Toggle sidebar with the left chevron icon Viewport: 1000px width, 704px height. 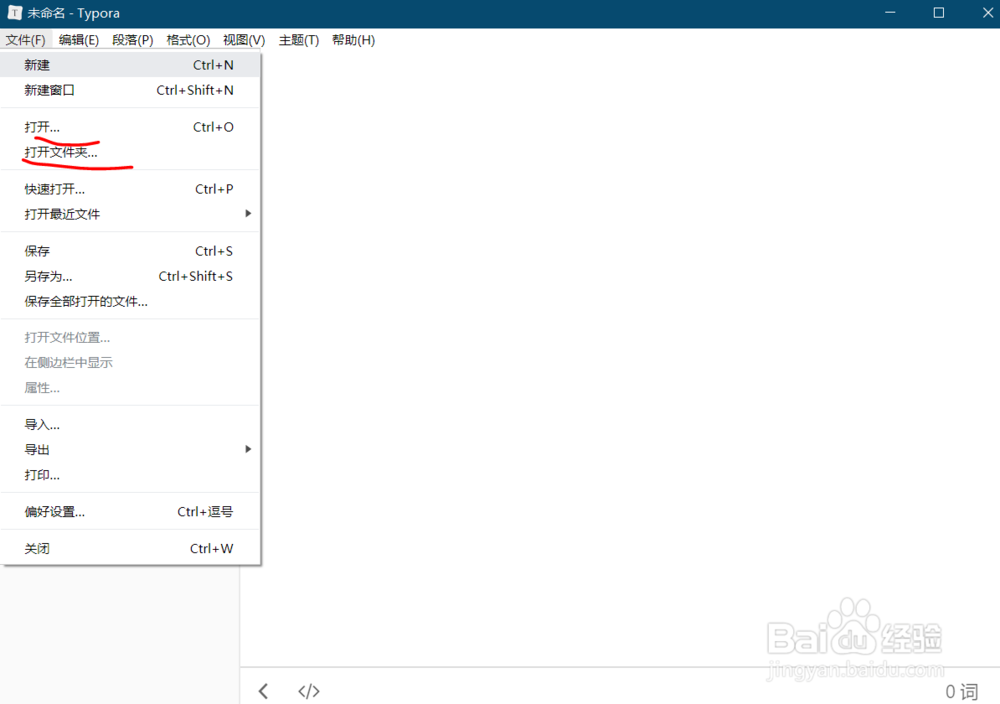(263, 691)
